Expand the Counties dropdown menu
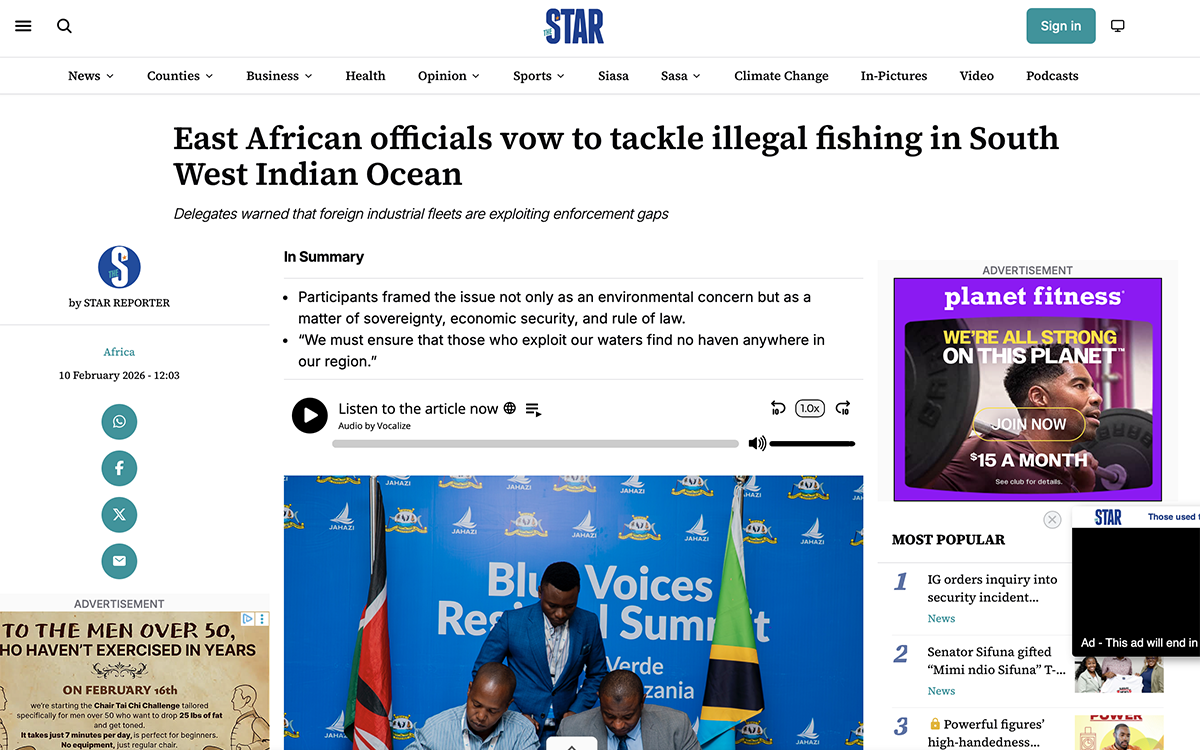The image size is (1200, 750). pos(180,76)
